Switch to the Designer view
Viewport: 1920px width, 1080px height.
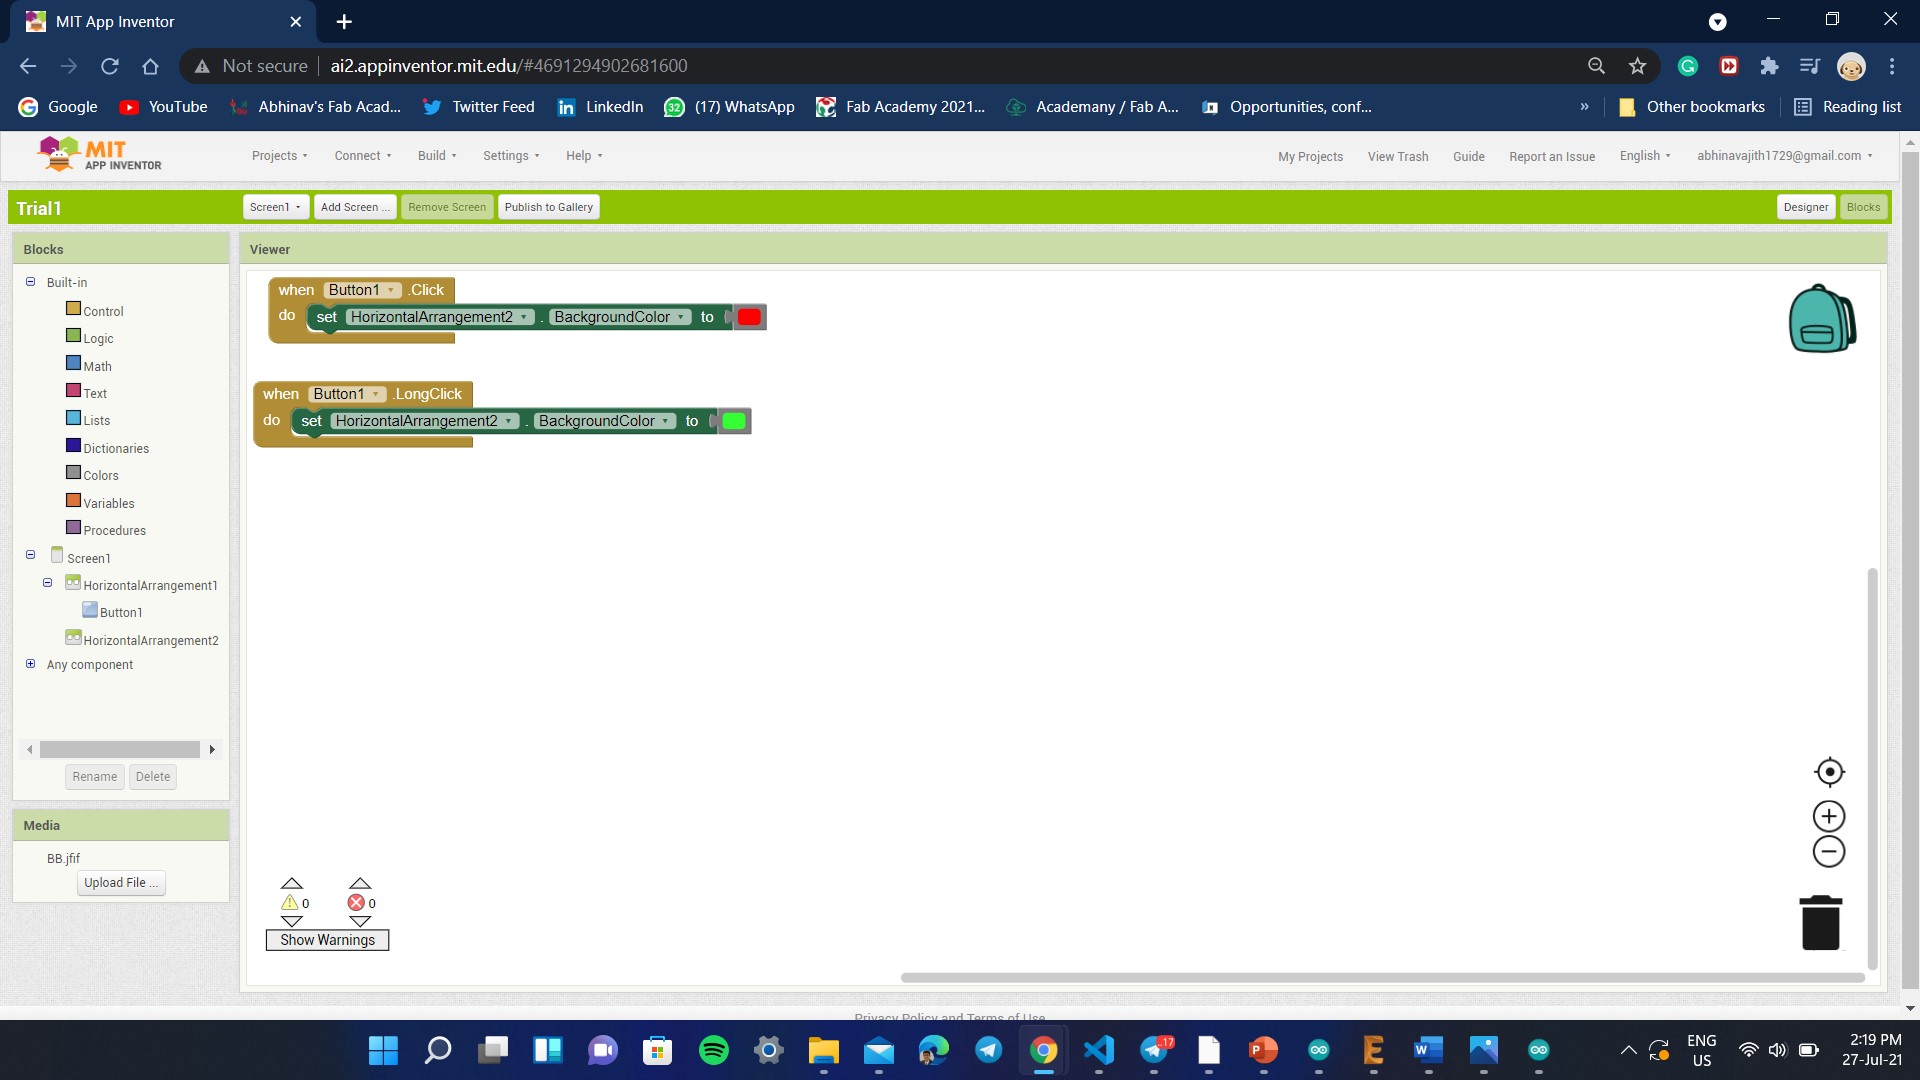coord(1806,207)
